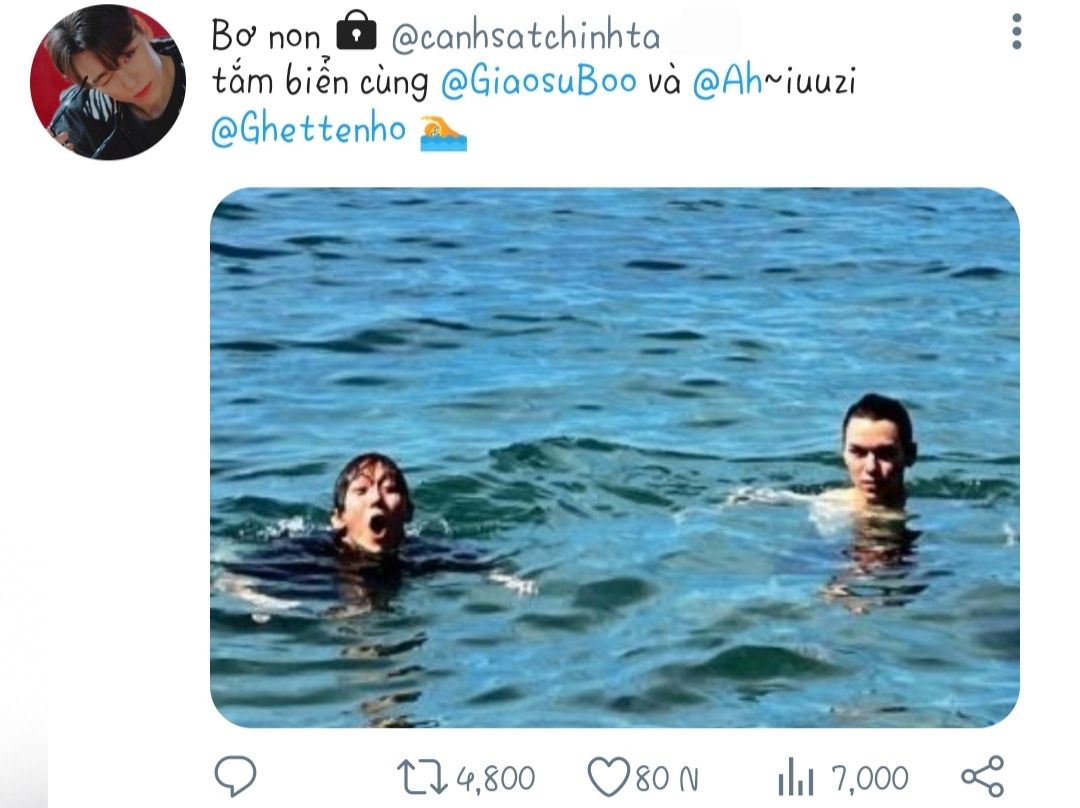
Task: Open the @Ah~iuuzi mentioned profile
Action: click(x=774, y=83)
